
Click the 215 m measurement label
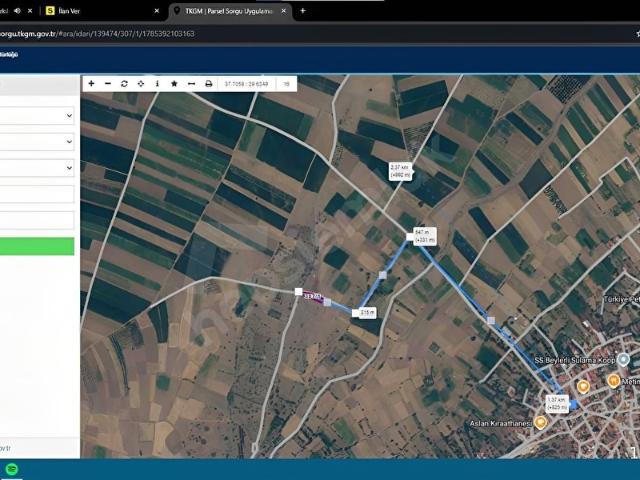coord(367,313)
